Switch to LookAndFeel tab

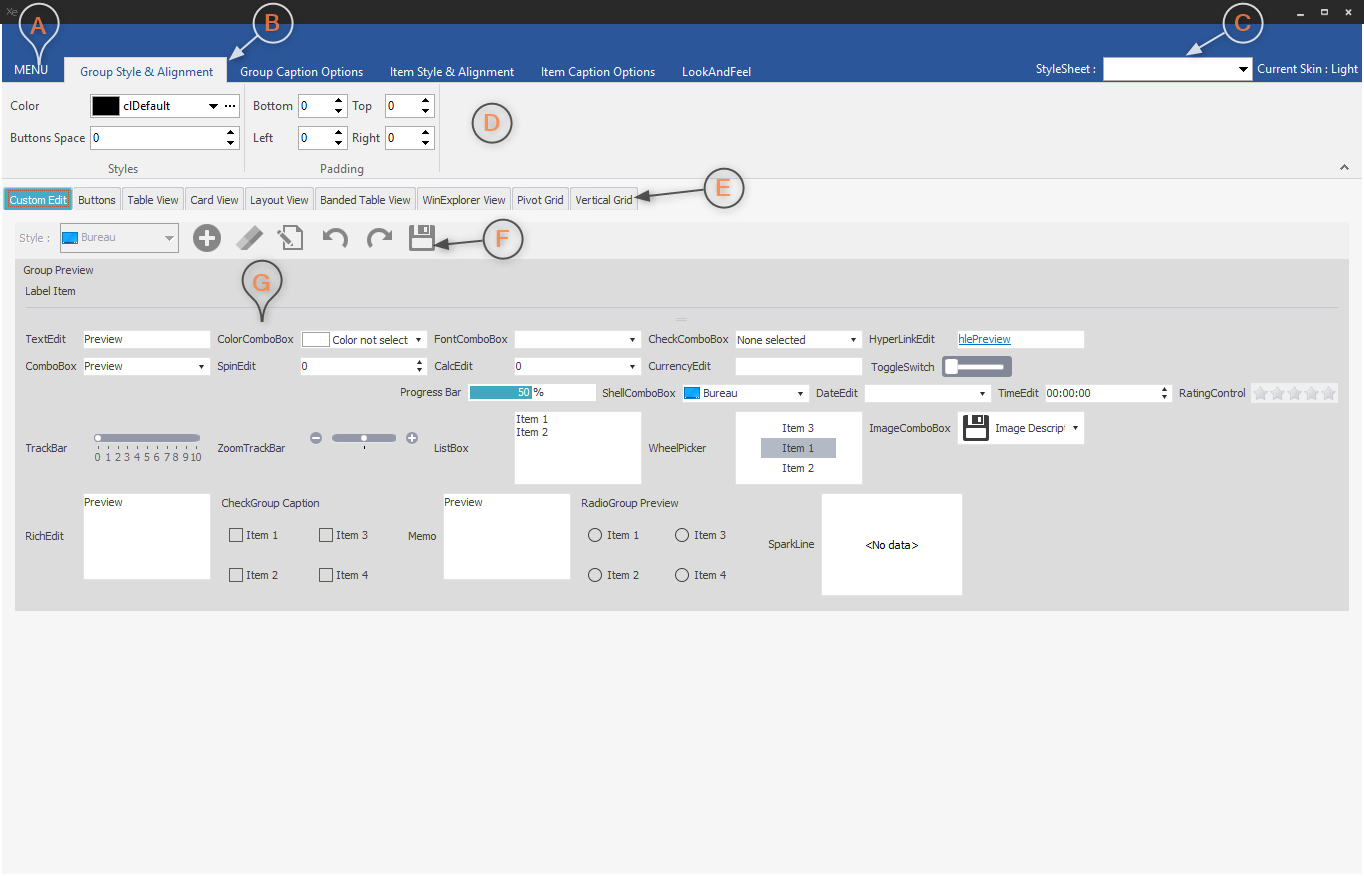click(x=716, y=72)
